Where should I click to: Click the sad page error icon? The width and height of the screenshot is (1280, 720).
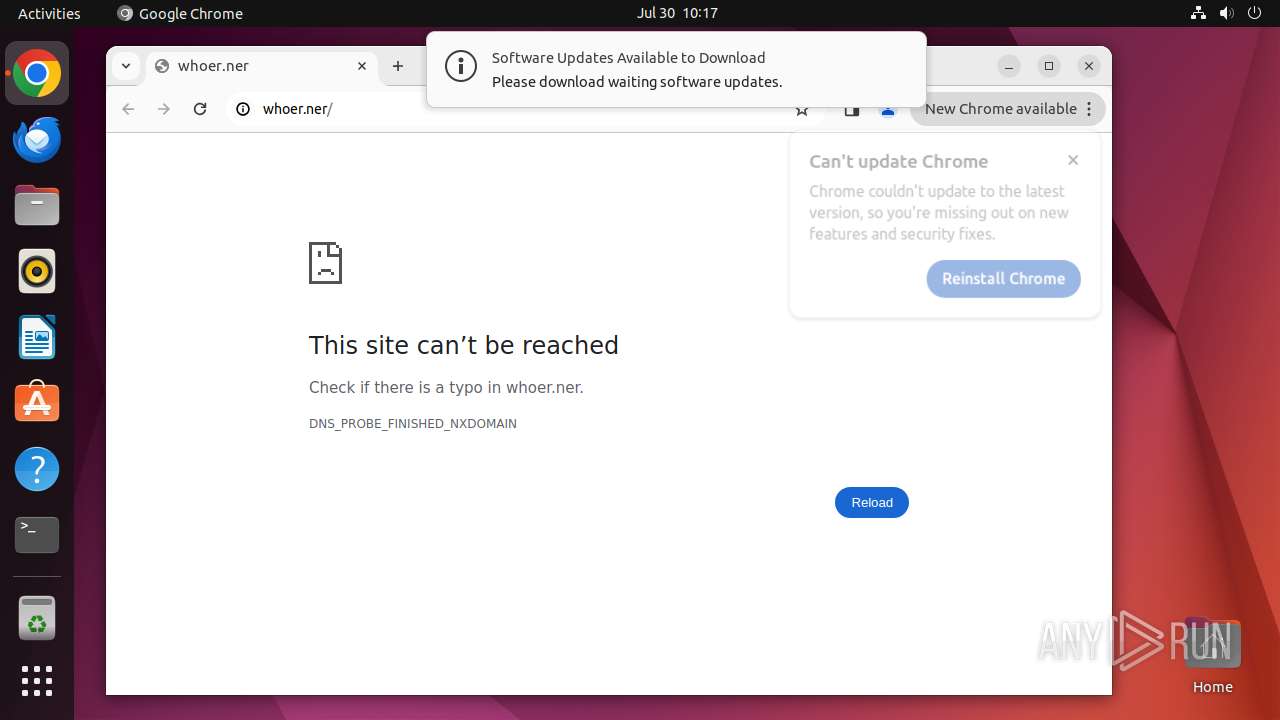pos(326,263)
